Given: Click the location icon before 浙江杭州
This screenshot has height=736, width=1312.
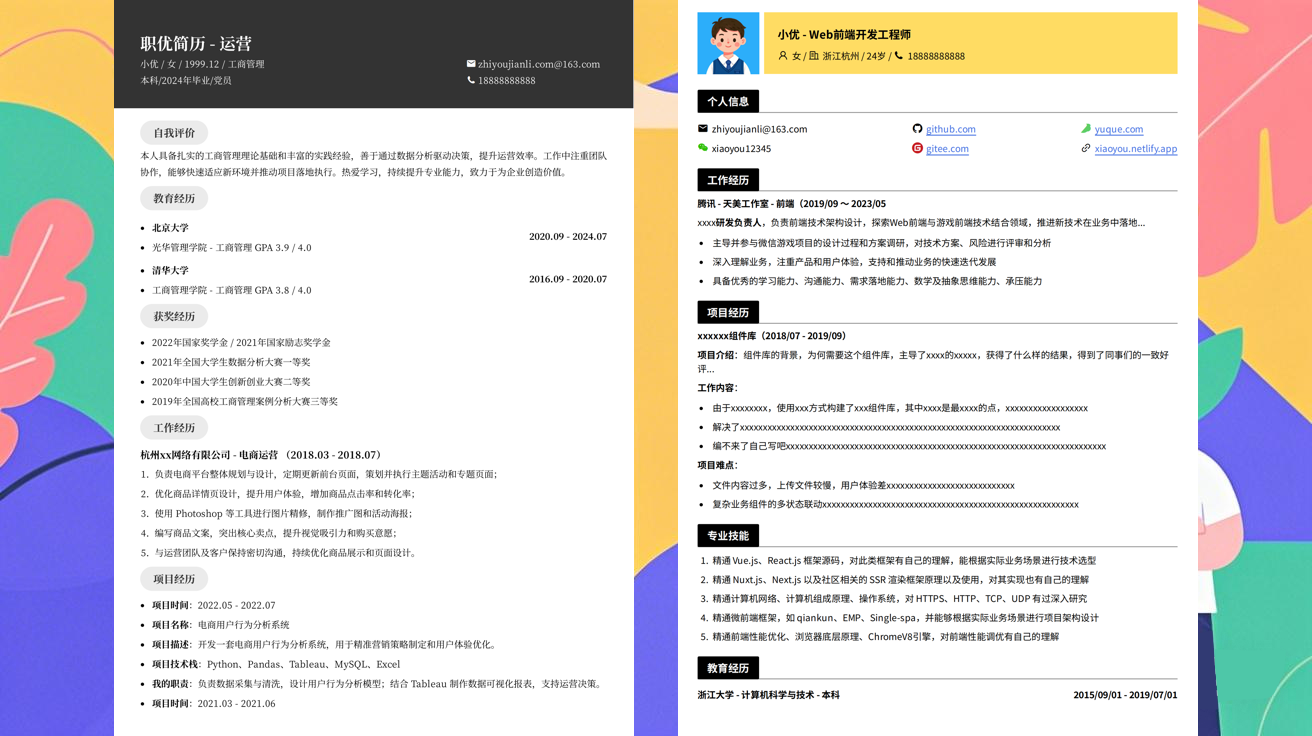Looking at the screenshot, I should coord(814,56).
